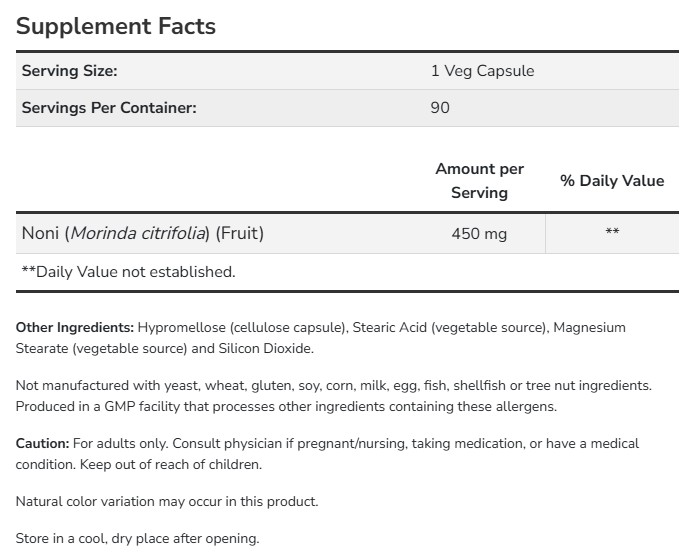Click the Natural color variation line
Viewport: 692px width, 557px height.
pyautogui.click(x=167, y=501)
